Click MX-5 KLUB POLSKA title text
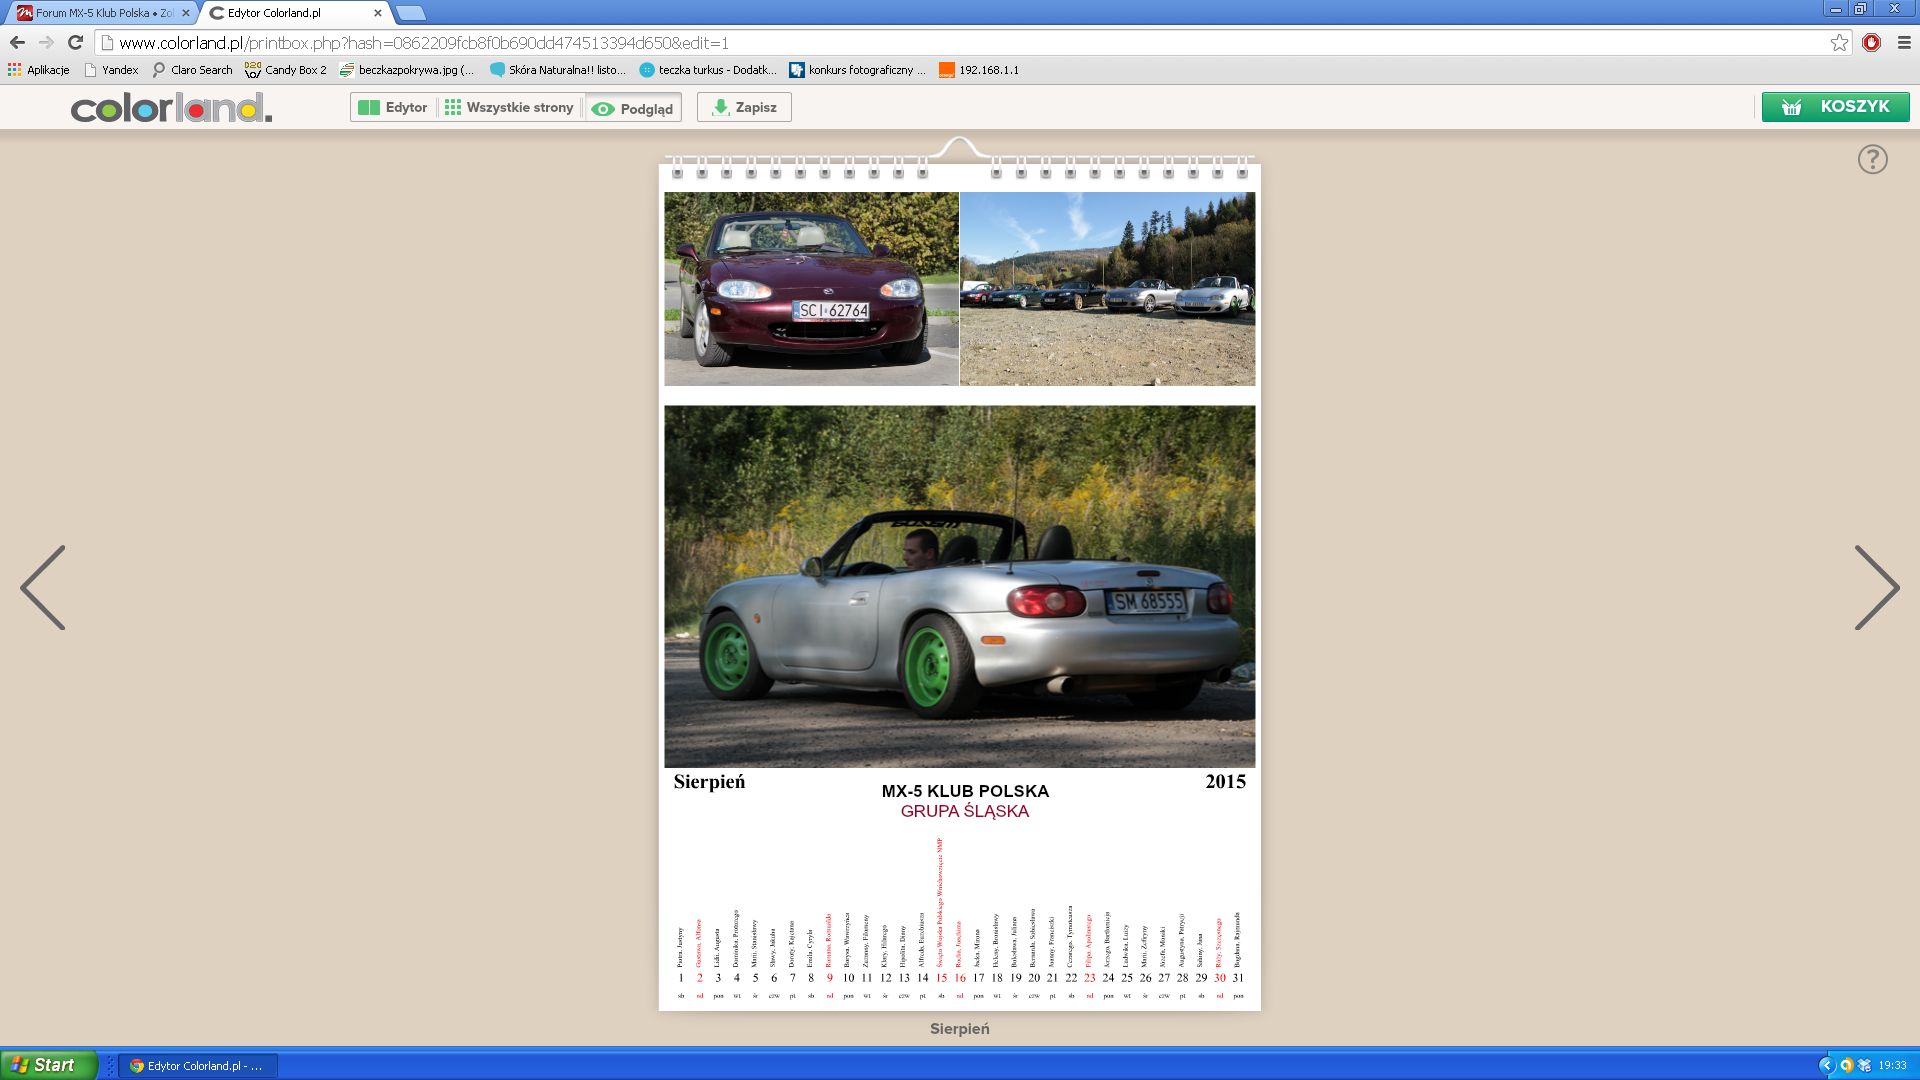 coord(965,791)
